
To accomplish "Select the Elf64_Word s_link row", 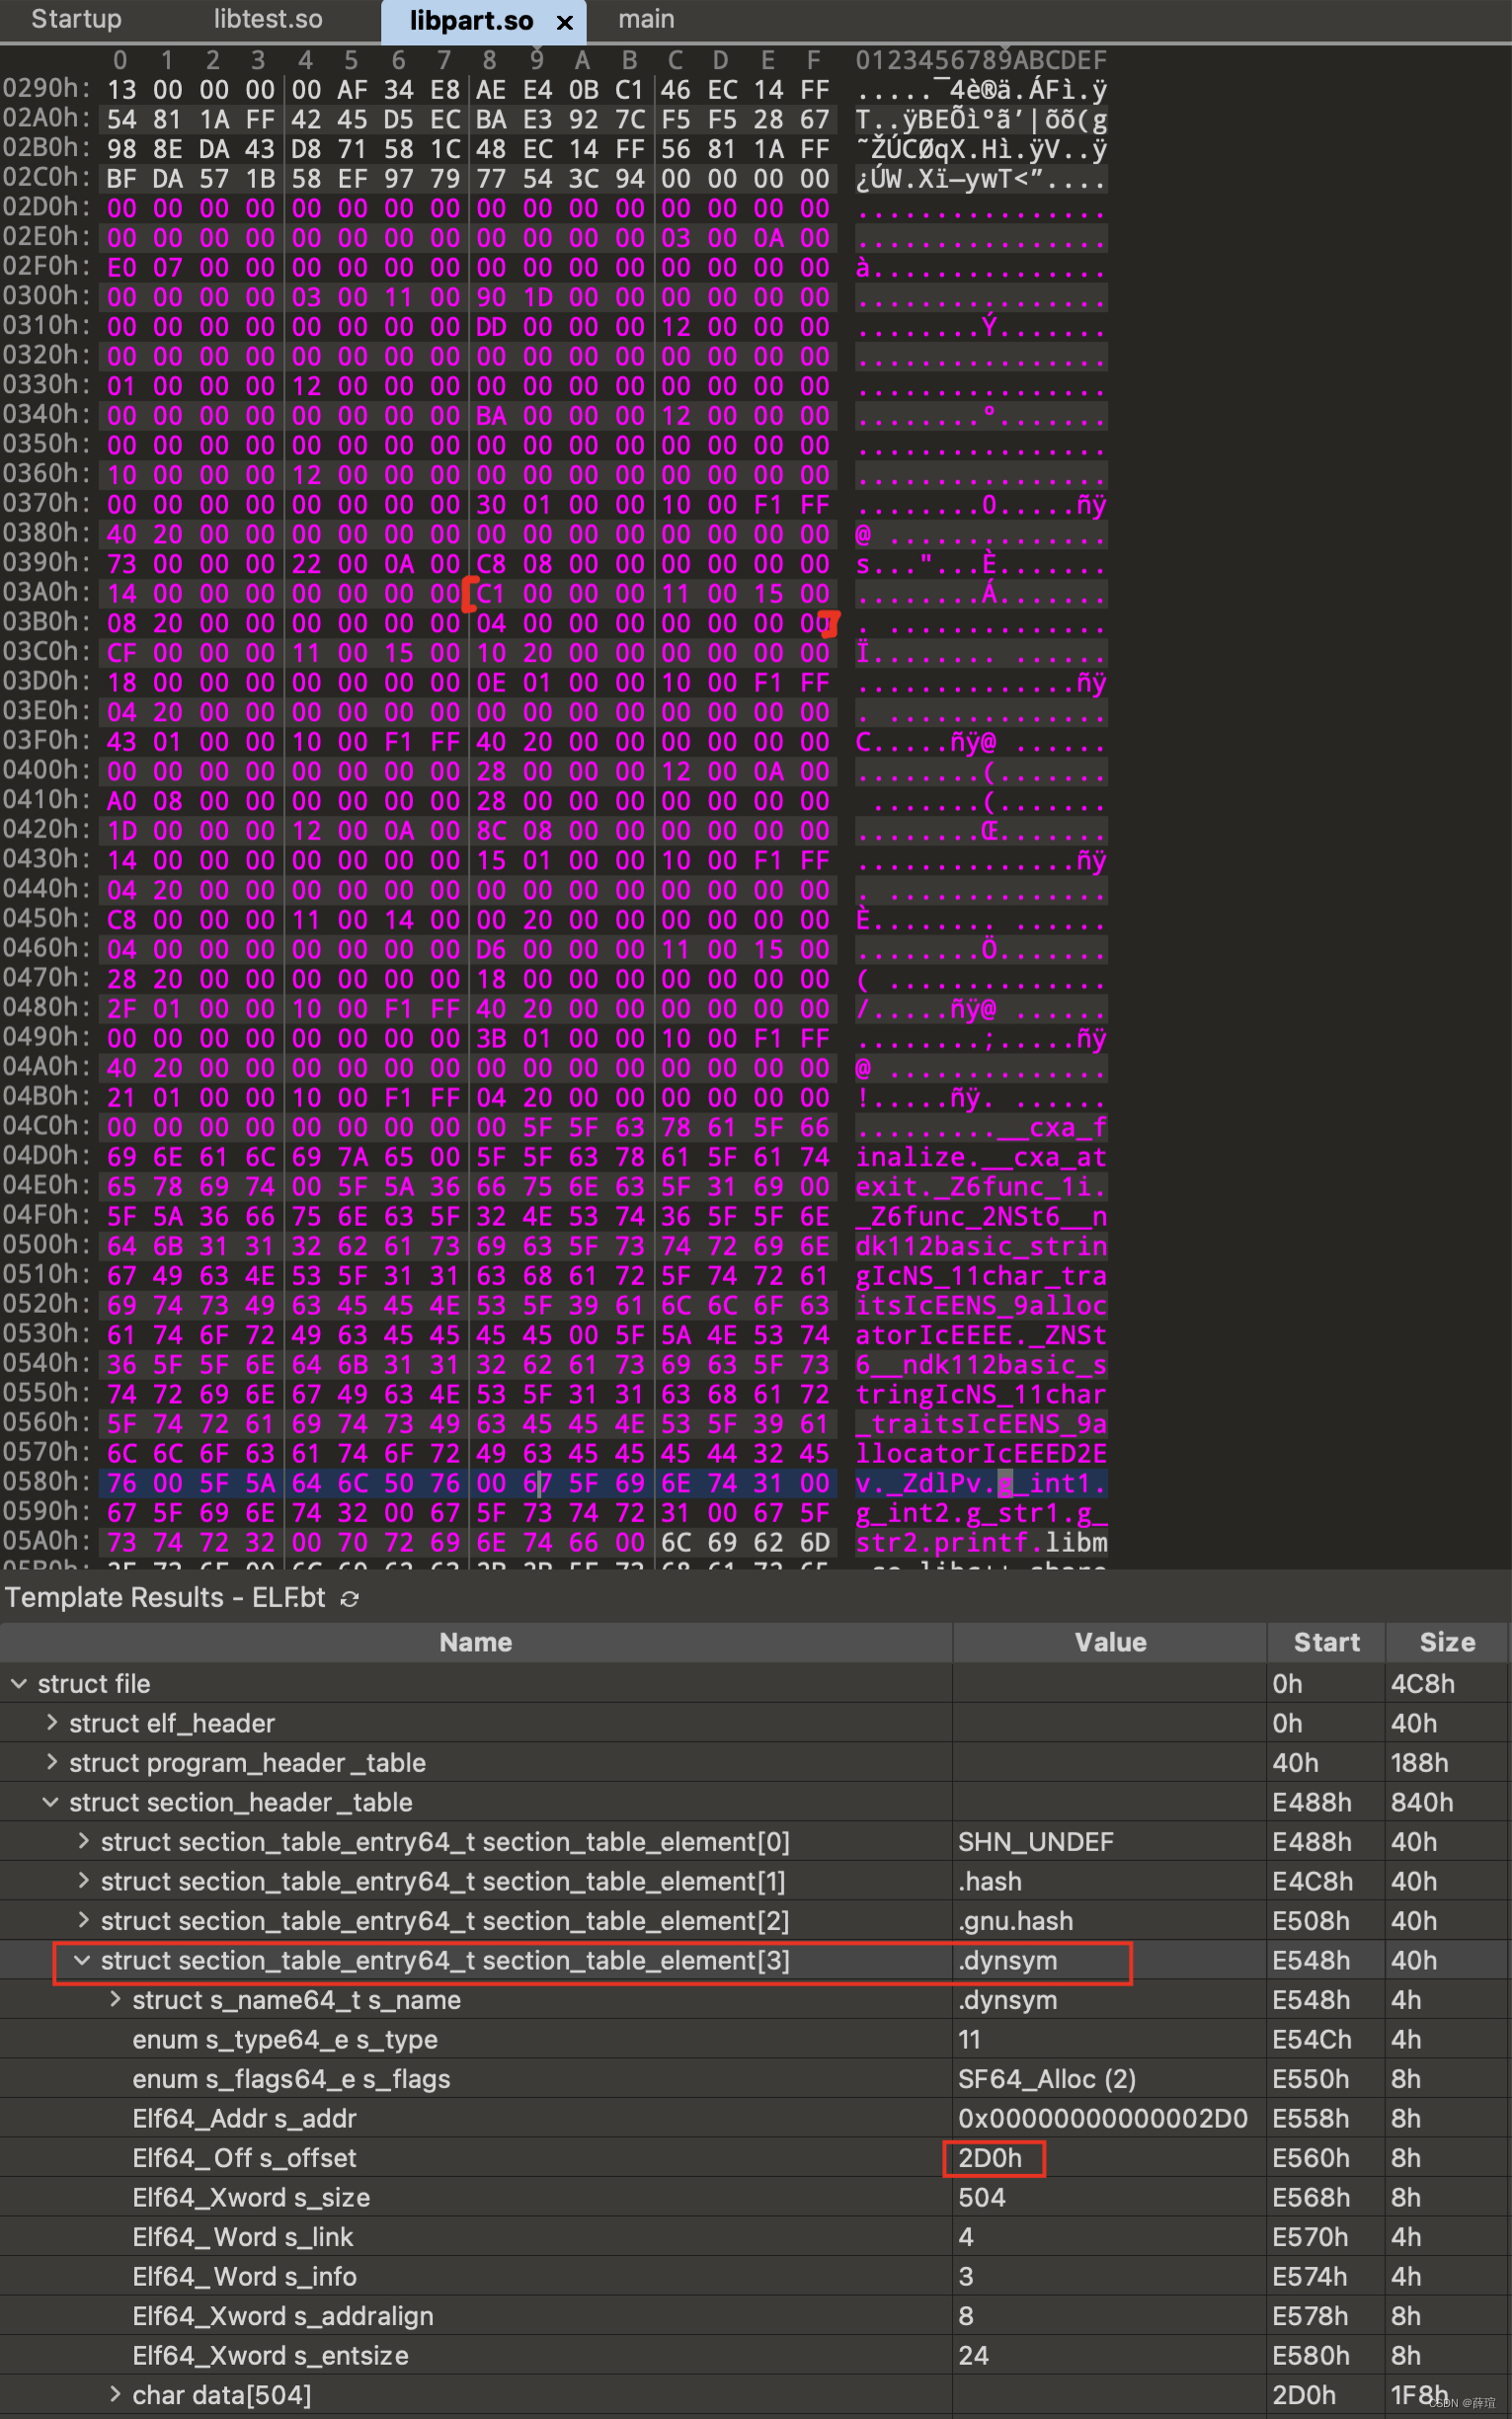I will click(755, 2237).
